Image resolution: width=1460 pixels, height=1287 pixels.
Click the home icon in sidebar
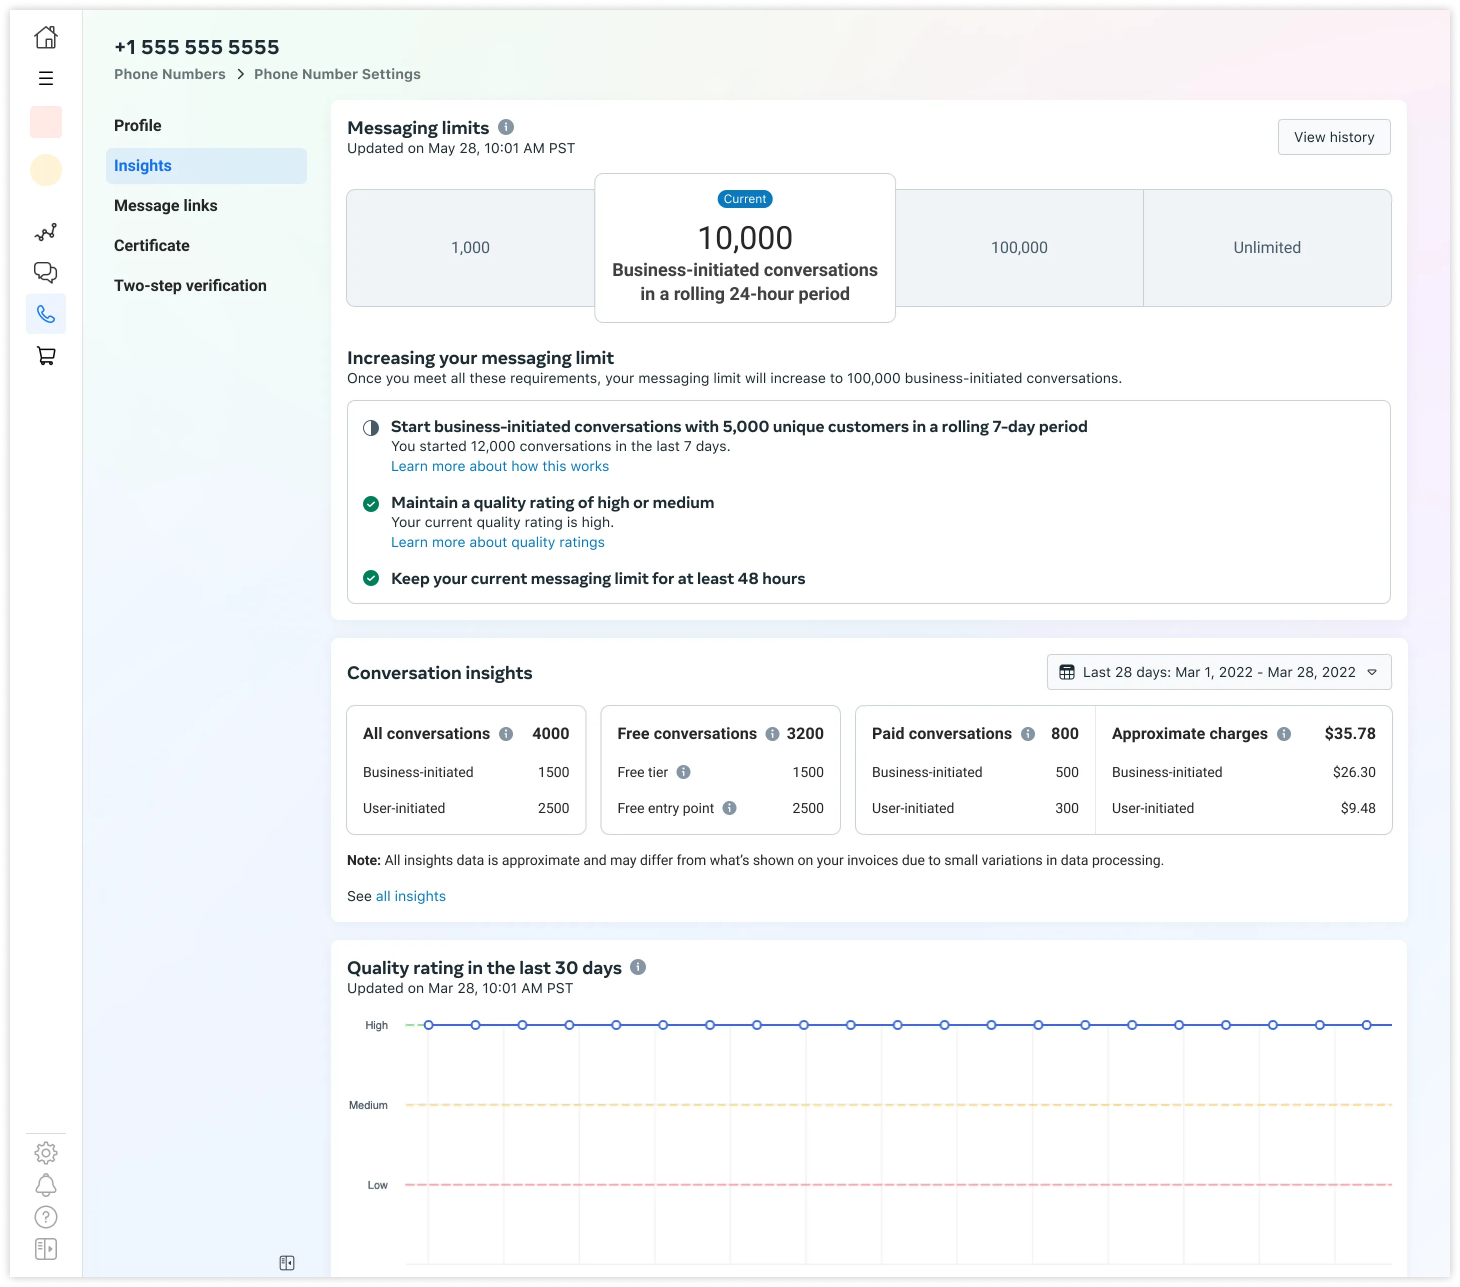46,38
